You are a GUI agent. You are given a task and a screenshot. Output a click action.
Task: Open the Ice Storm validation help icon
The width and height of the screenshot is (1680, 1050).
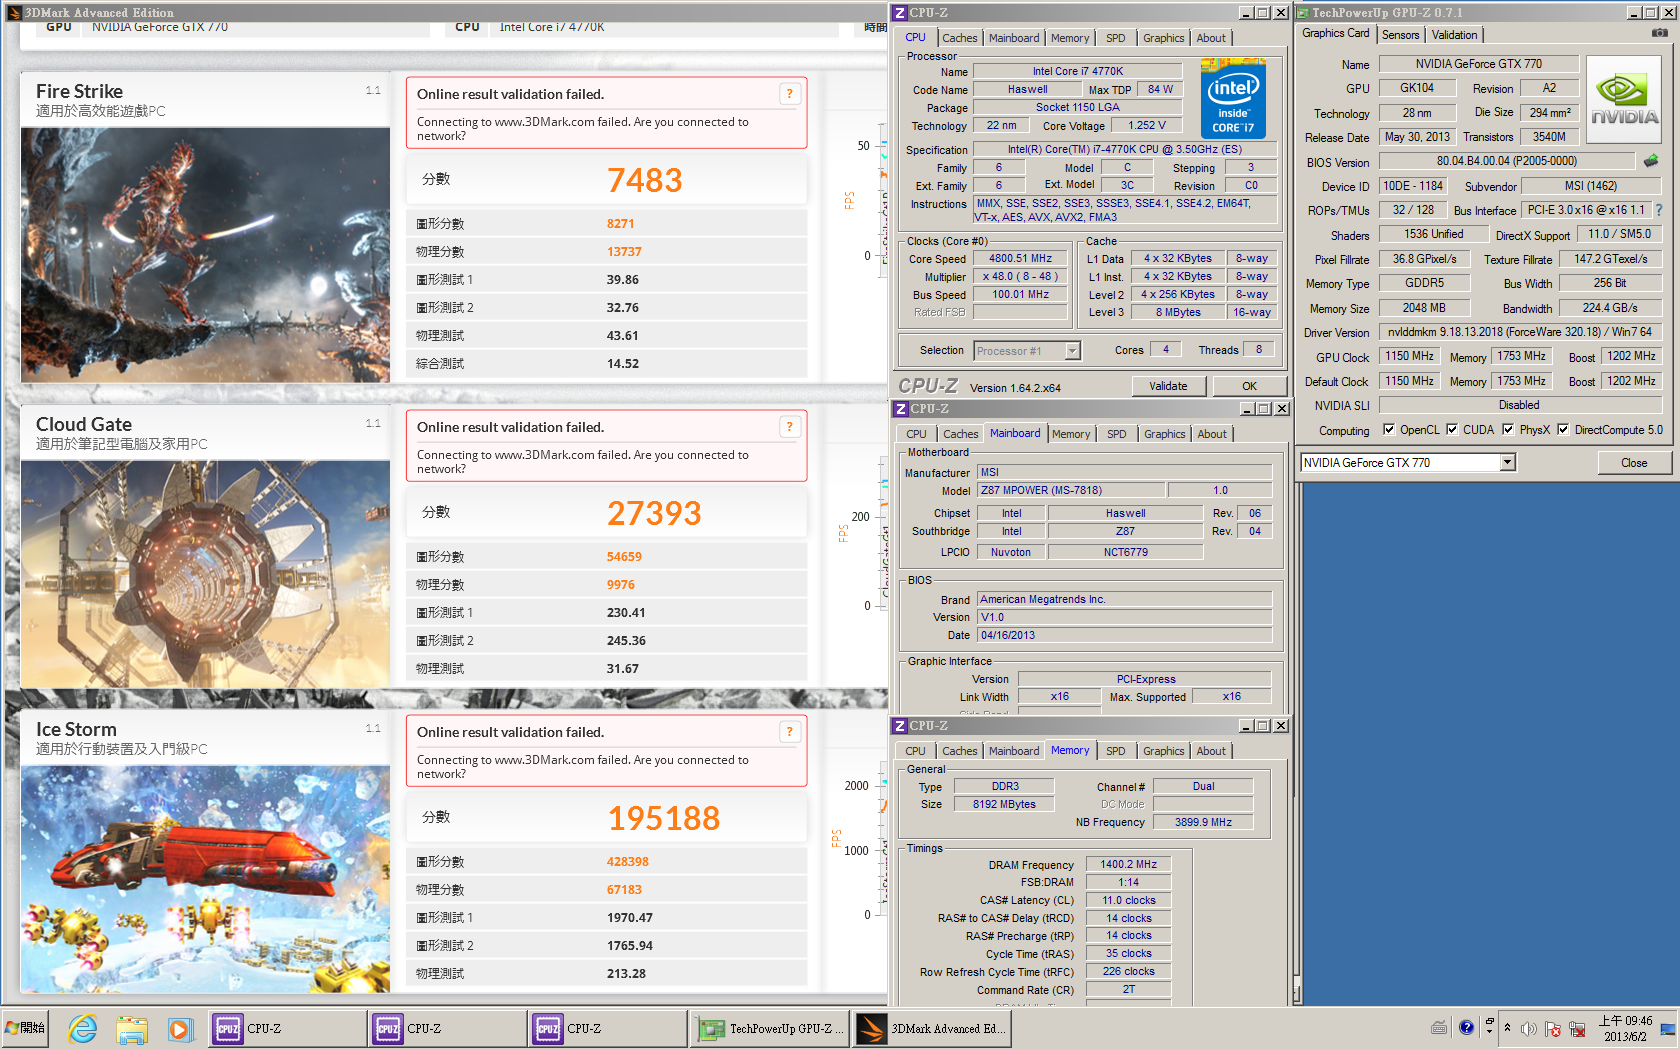789,732
